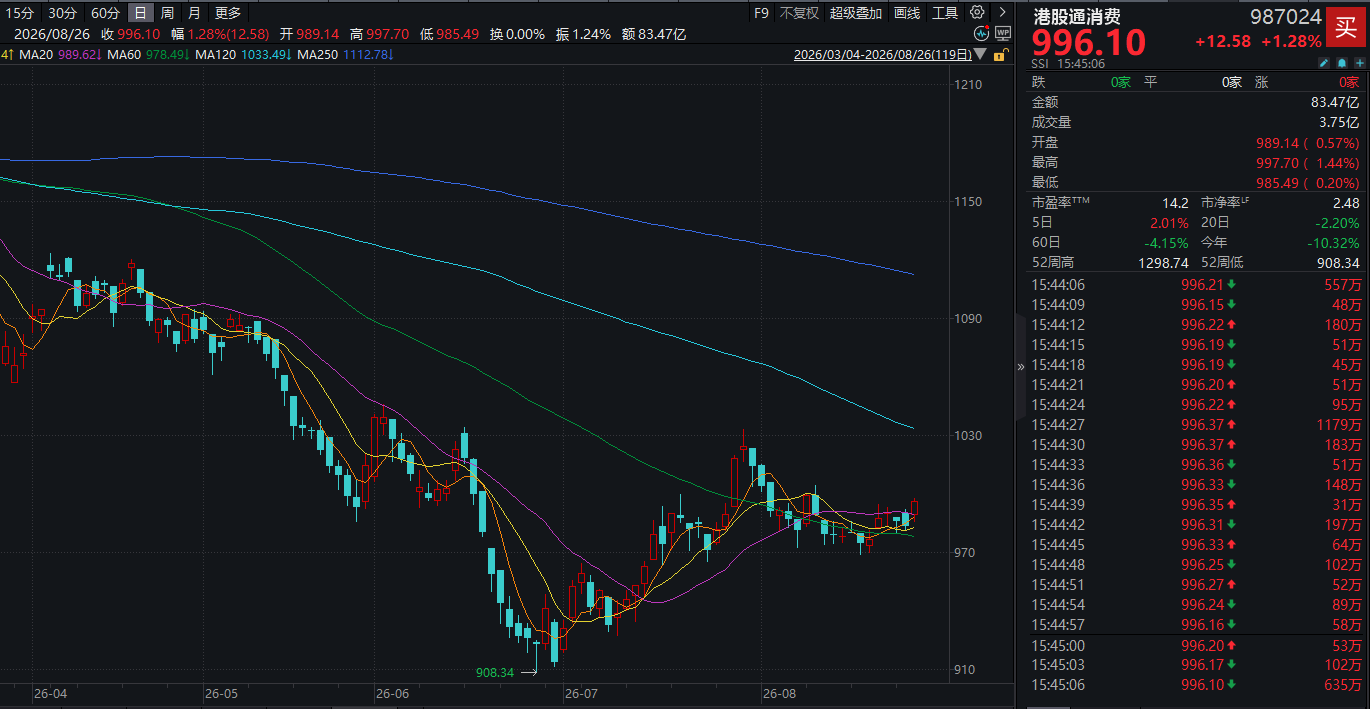Click the 开盘 989.14 row
This screenshot has height=709, width=1370.
1196,143
